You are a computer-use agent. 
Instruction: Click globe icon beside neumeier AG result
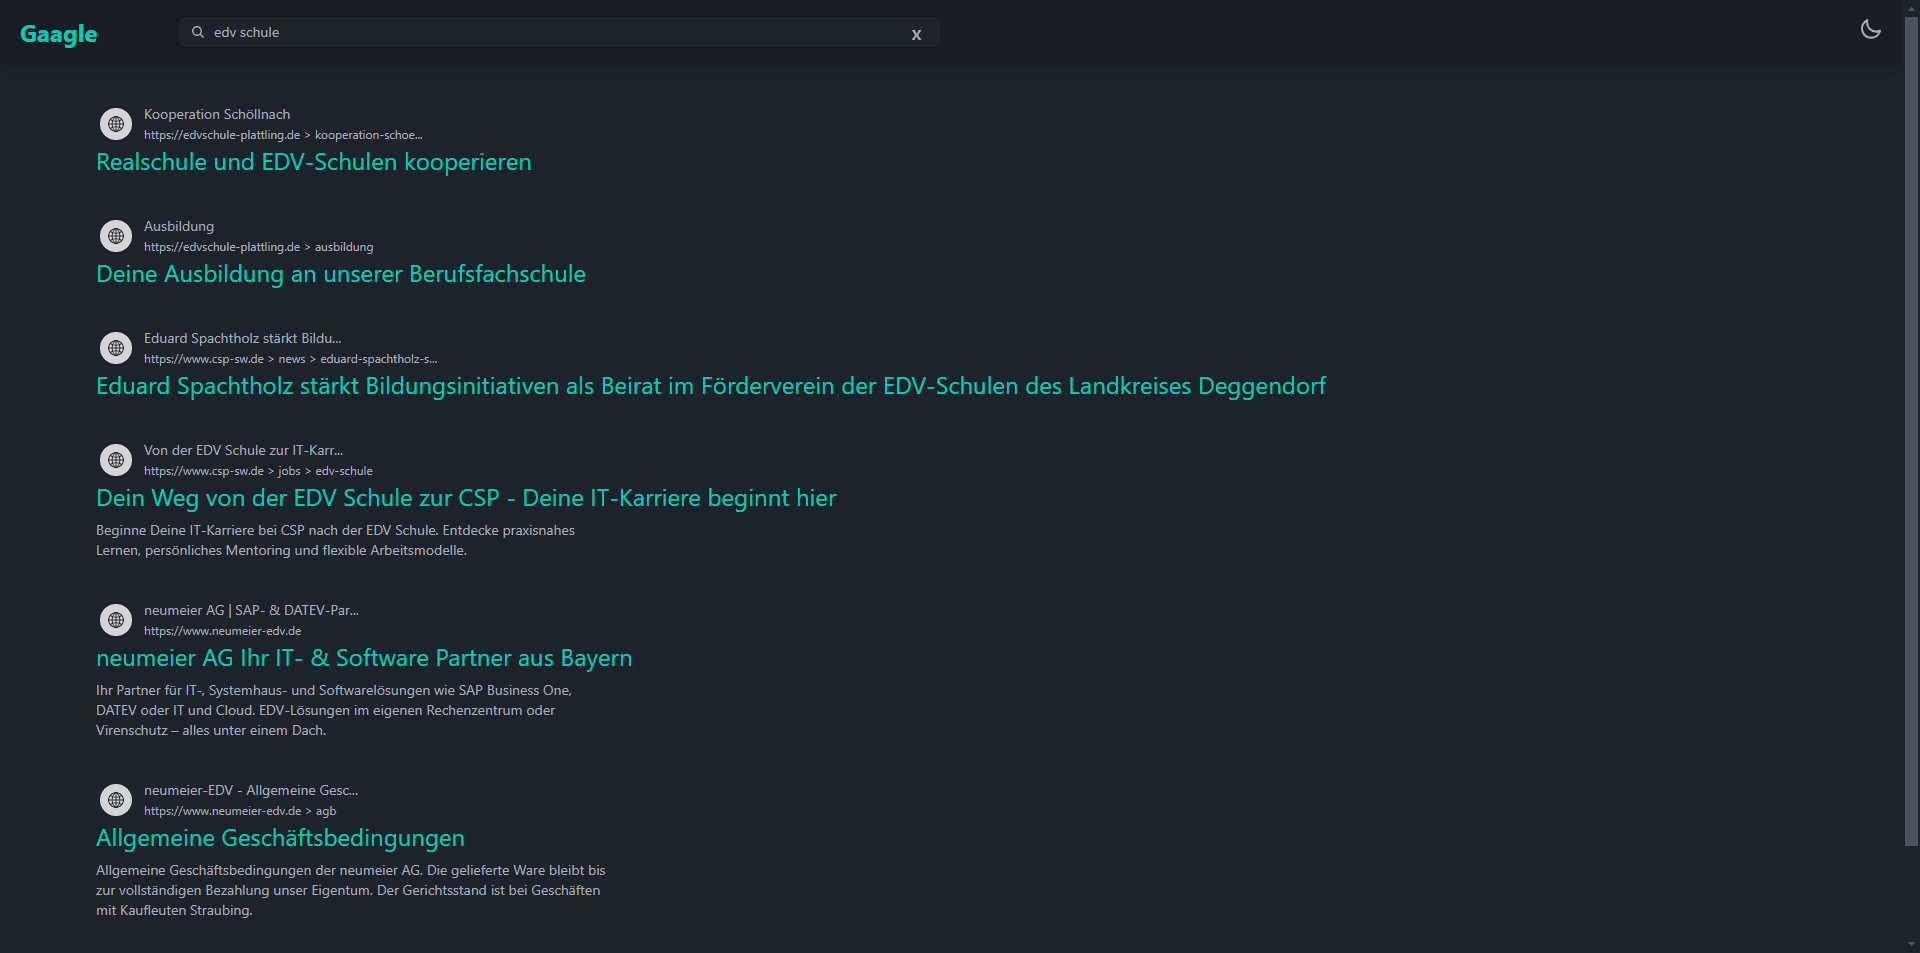(116, 620)
